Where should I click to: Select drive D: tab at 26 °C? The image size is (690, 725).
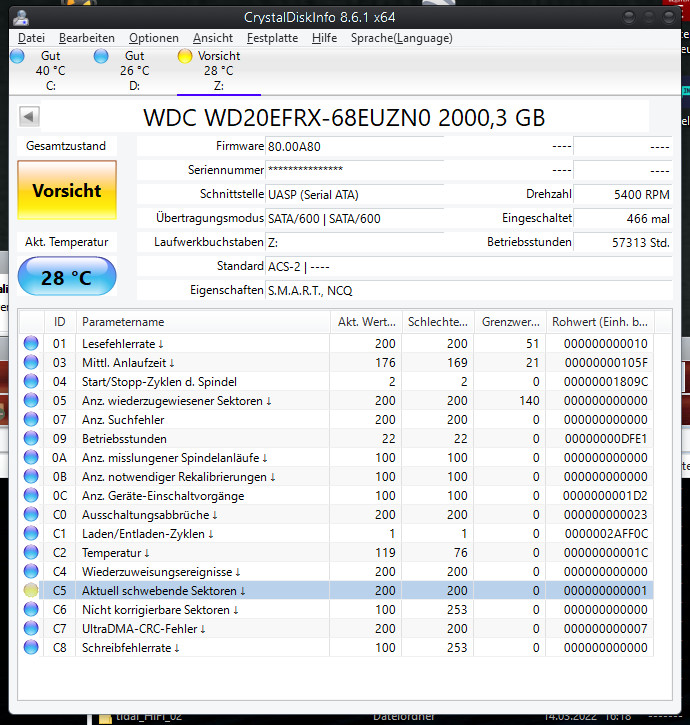pyautogui.click(x=134, y=71)
